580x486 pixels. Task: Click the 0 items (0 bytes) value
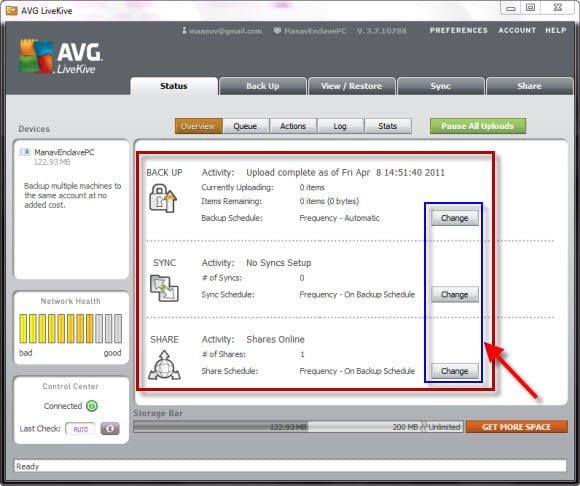pos(329,201)
